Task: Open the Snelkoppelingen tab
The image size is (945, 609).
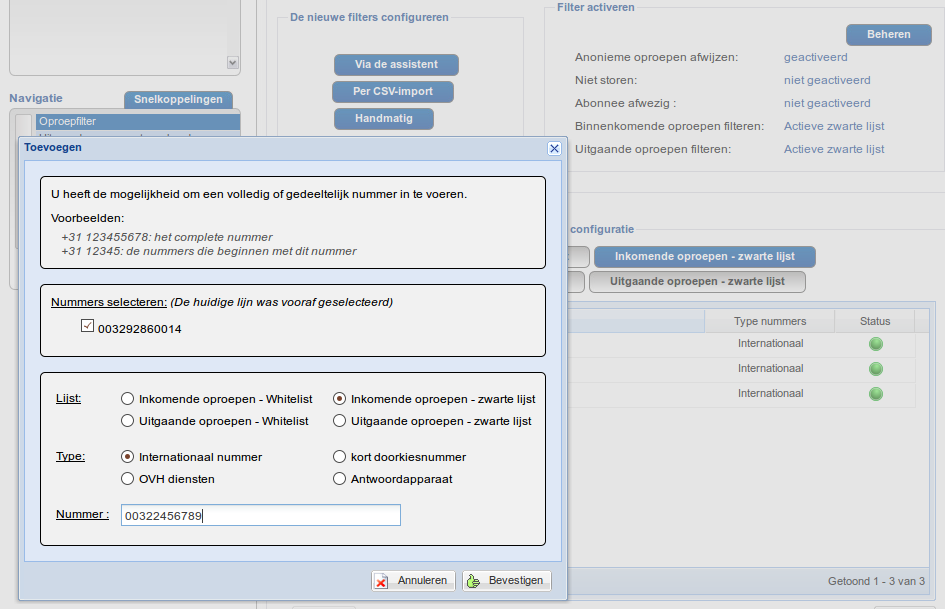Action: (x=178, y=100)
